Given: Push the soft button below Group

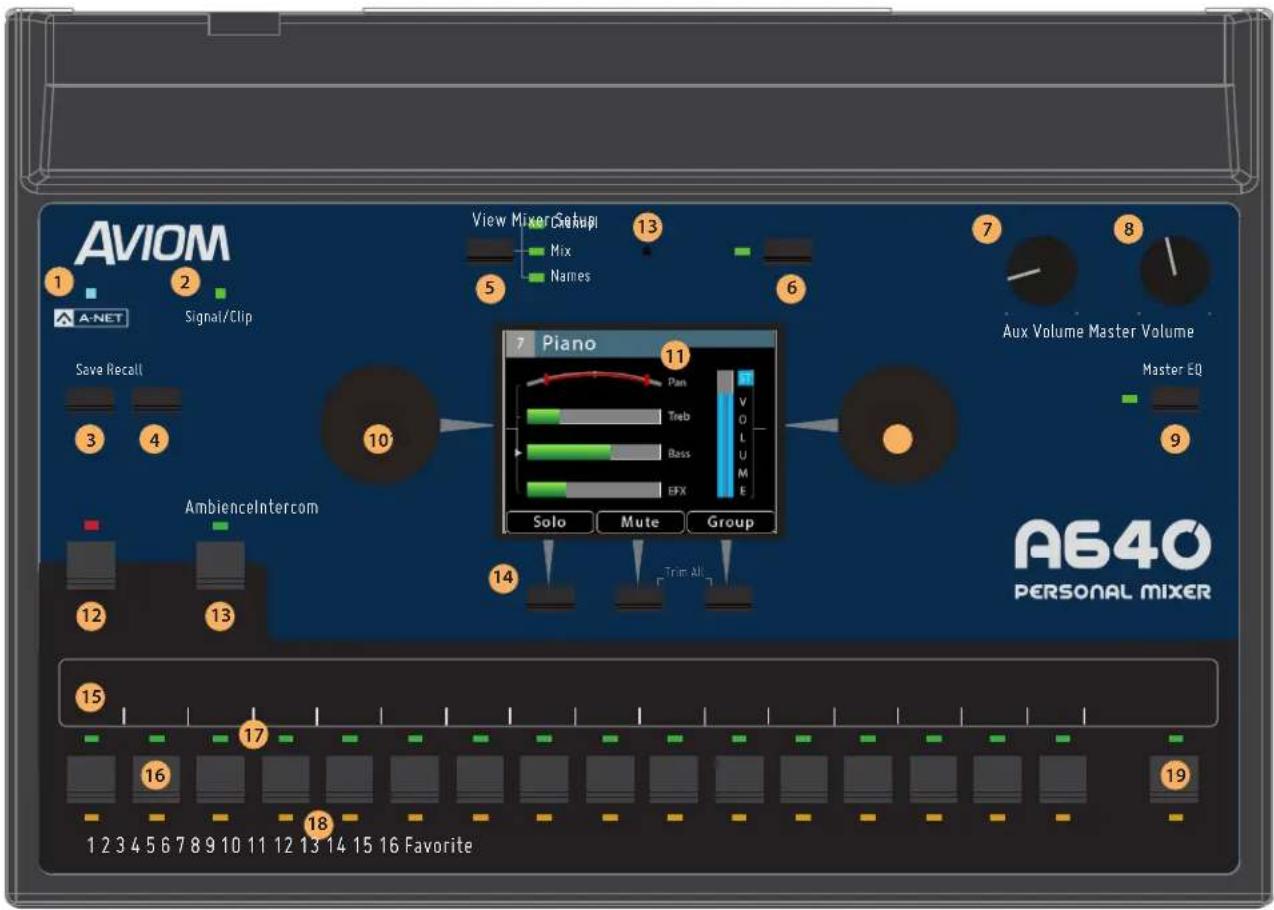Looking at the screenshot, I should (x=728, y=598).
